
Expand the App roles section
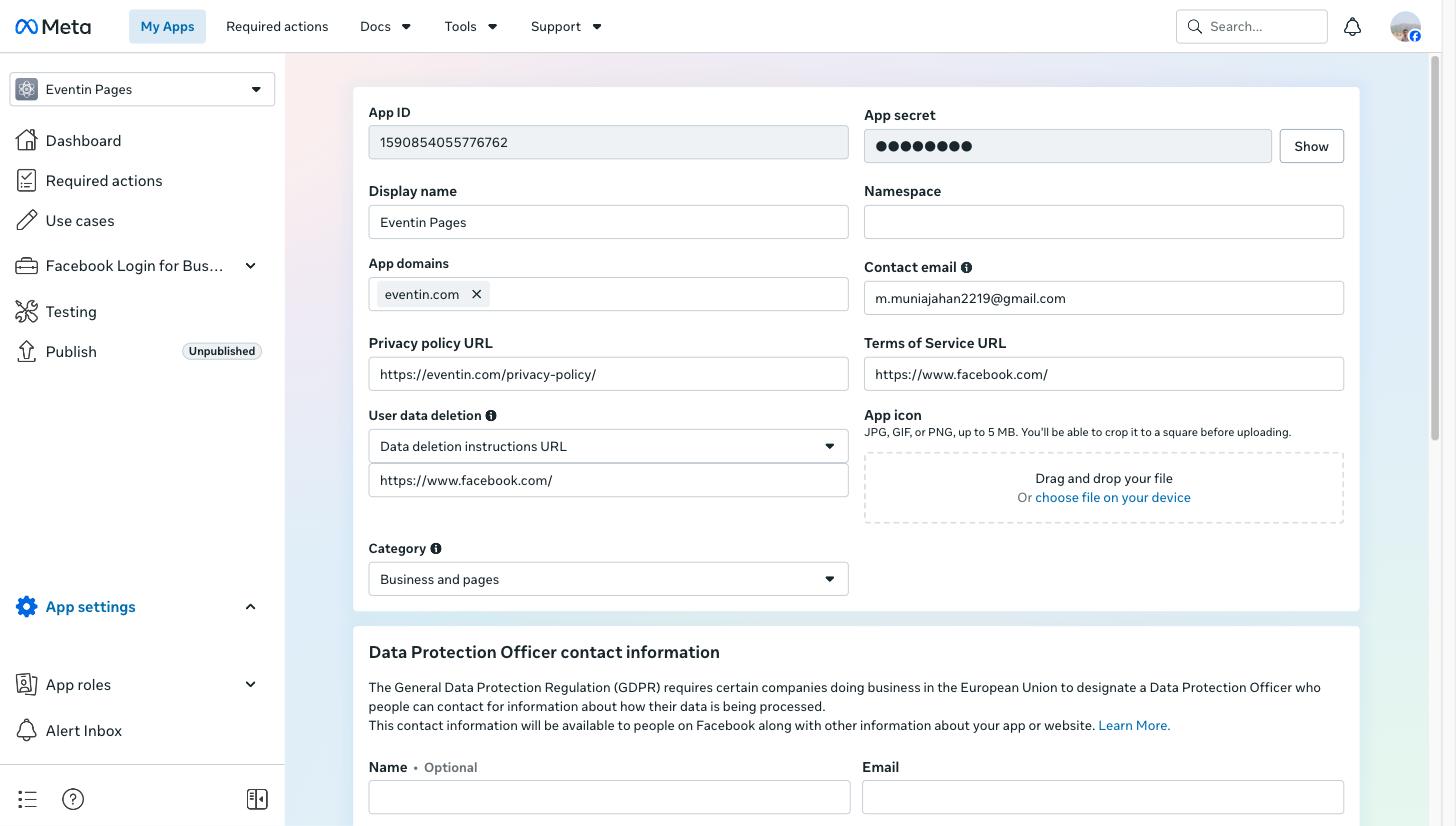(250, 685)
